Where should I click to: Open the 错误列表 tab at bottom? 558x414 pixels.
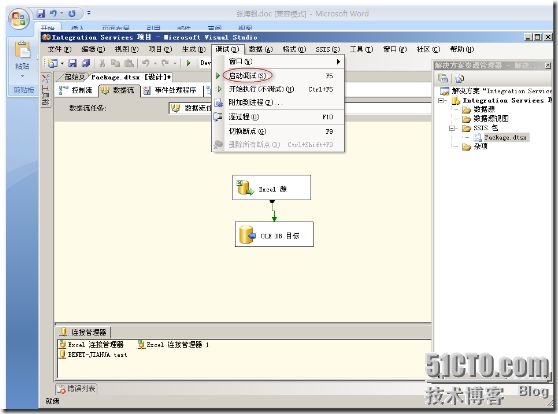coord(77,389)
